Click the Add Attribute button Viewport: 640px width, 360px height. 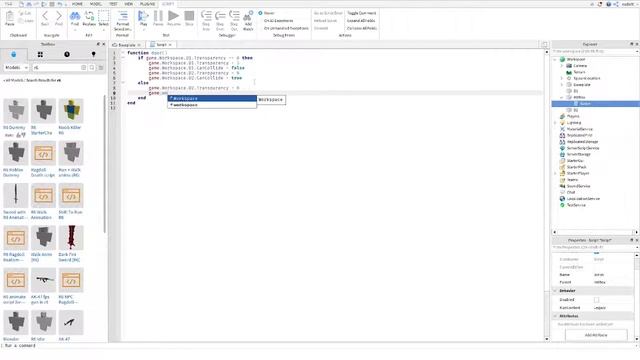[x=596, y=335]
